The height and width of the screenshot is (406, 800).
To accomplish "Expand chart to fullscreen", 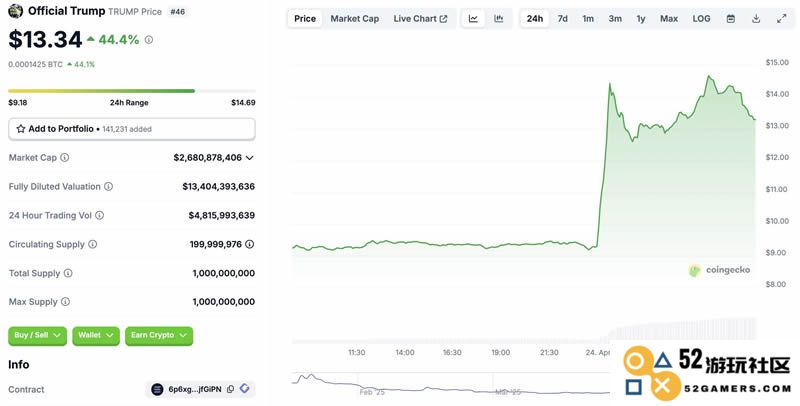I will 782,19.
